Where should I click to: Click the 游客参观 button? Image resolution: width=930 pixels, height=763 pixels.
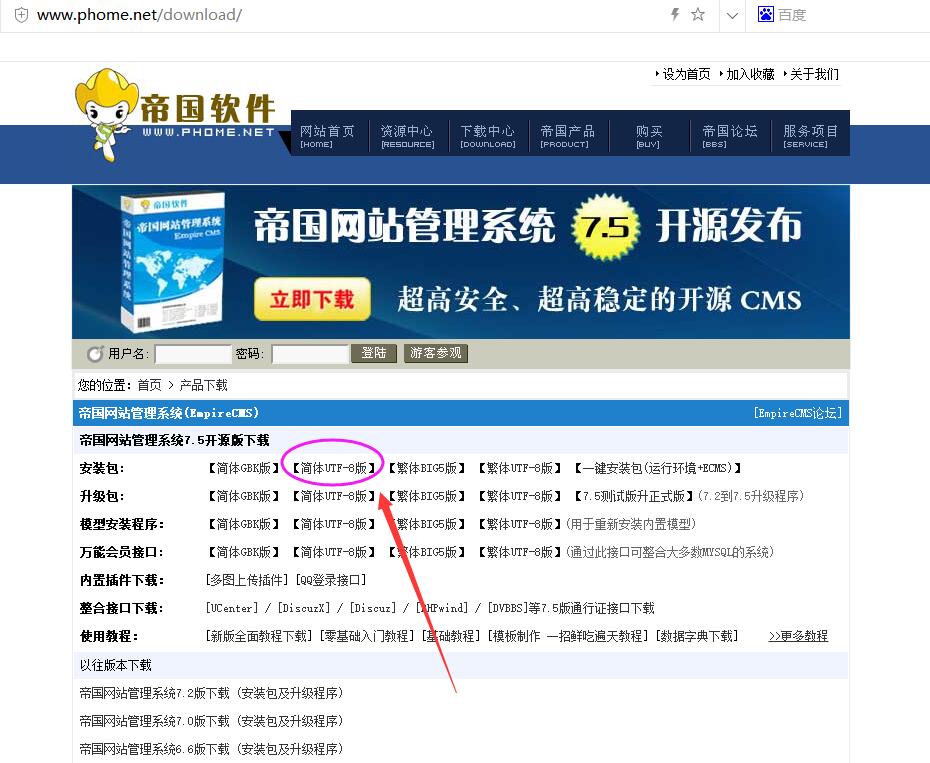pyautogui.click(x=436, y=353)
